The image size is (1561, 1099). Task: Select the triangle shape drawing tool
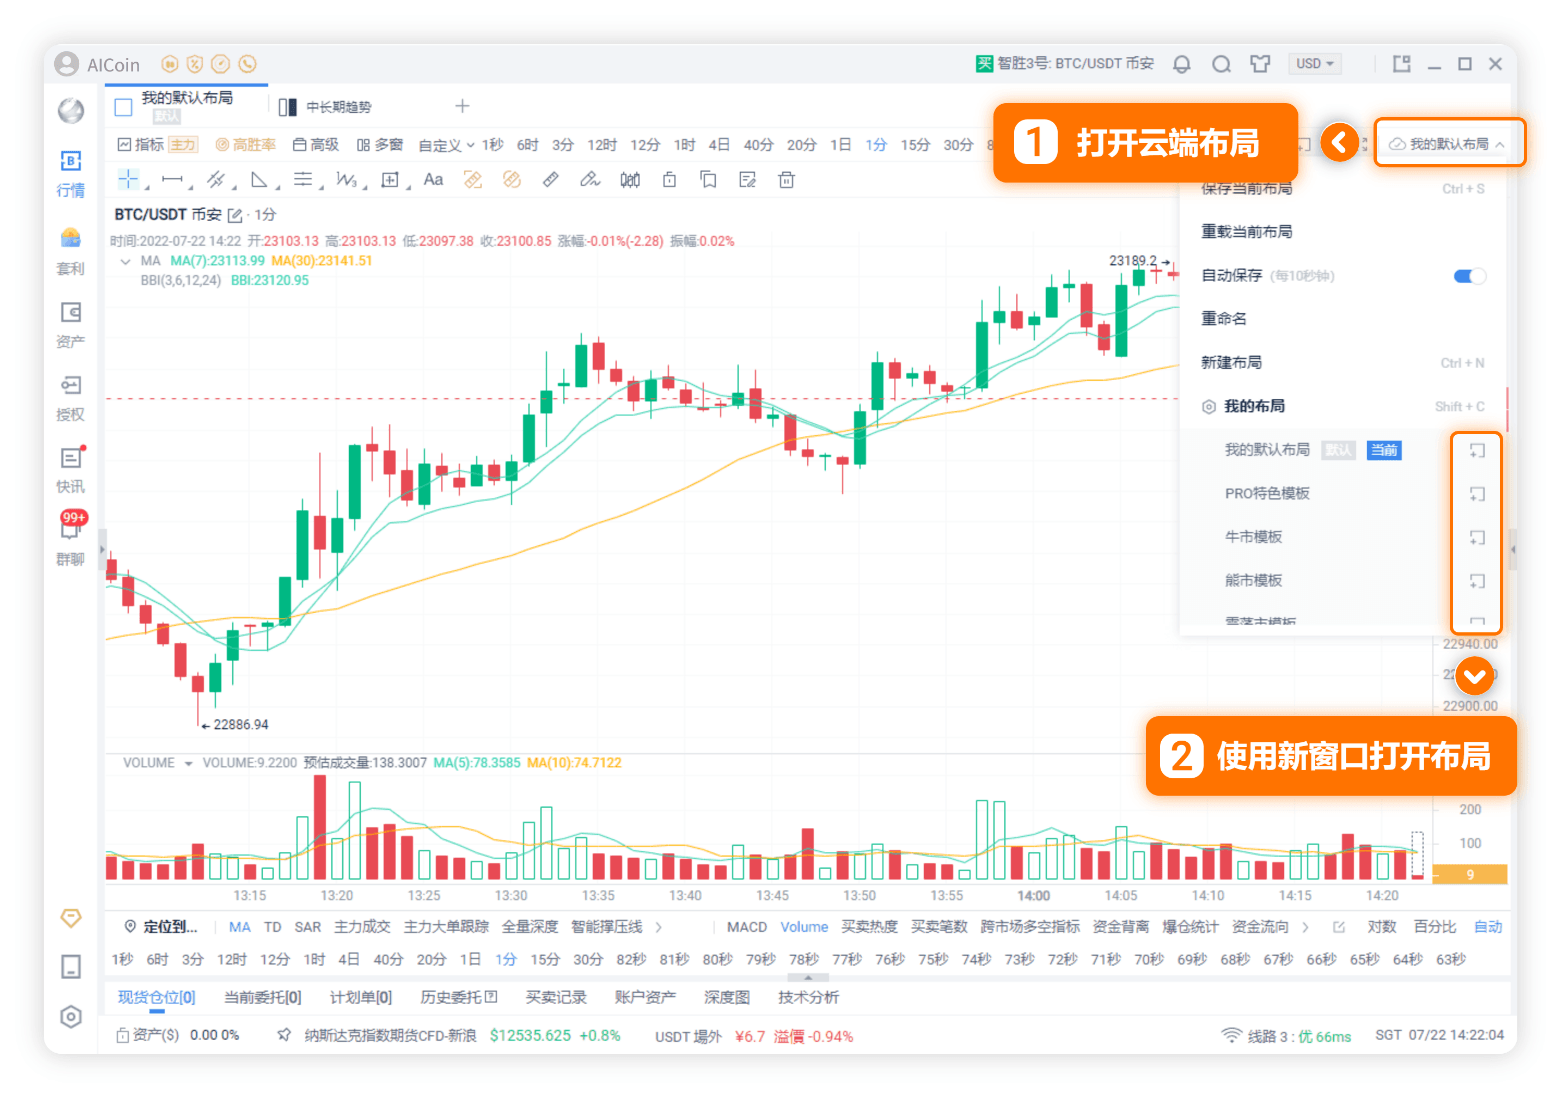259,180
